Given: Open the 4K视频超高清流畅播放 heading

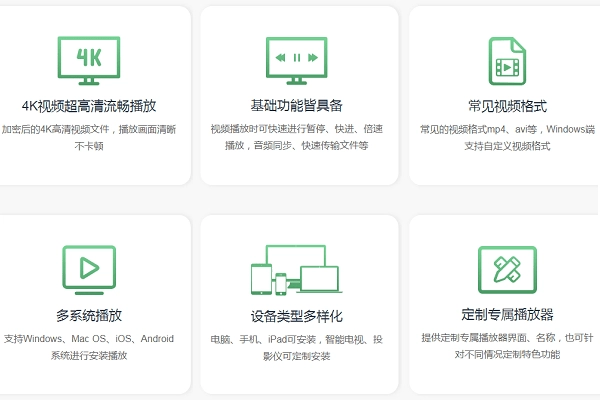Looking at the screenshot, I should point(89,105).
